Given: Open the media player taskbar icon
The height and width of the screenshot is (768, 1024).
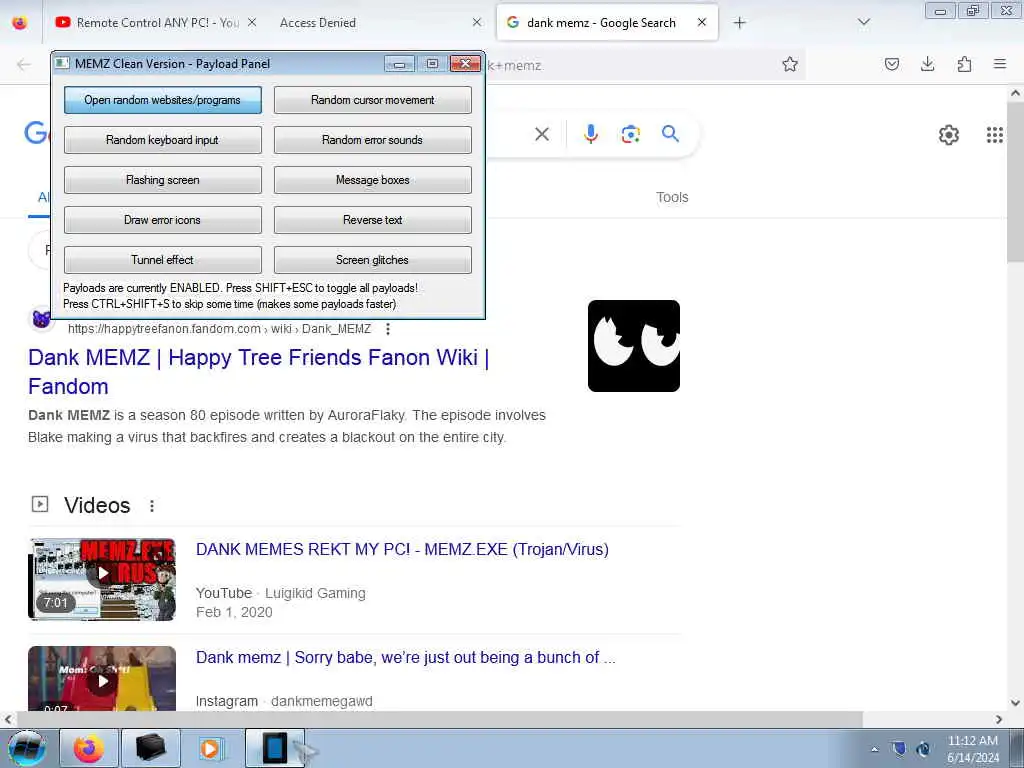Looking at the screenshot, I should [x=211, y=748].
